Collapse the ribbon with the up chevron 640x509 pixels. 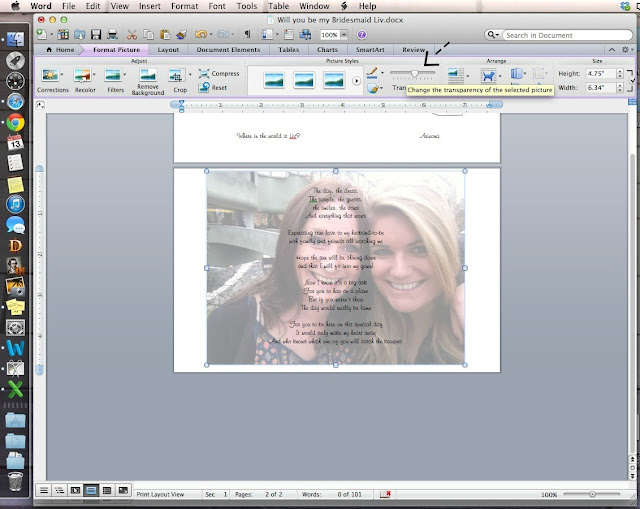[612, 49]
